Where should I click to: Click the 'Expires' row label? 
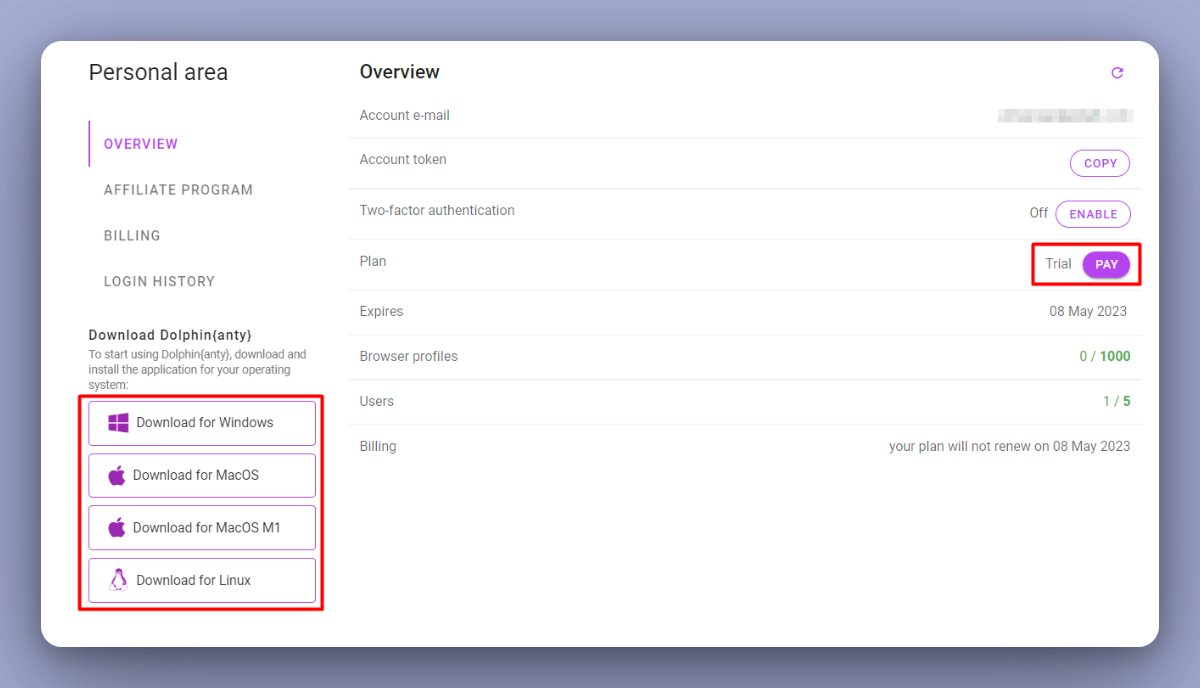coord(382,311)
